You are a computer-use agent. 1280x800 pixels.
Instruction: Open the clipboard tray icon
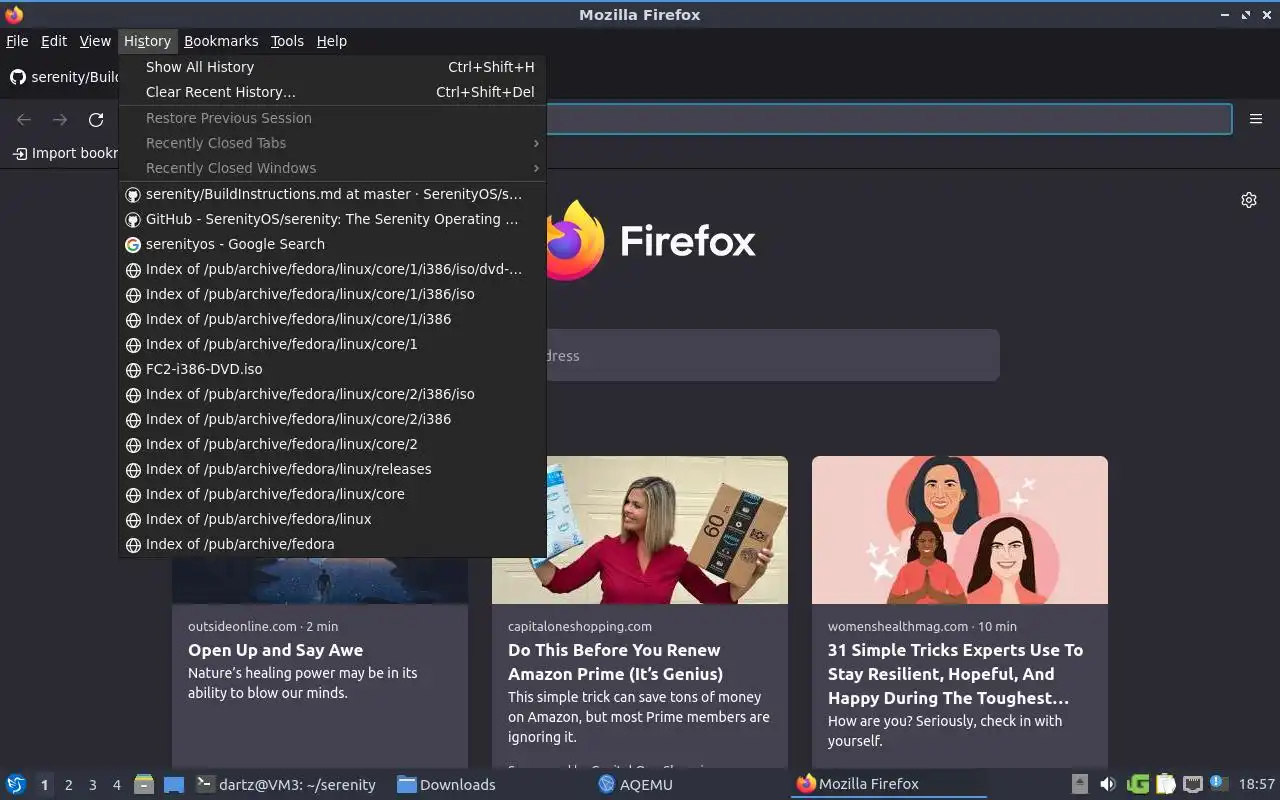tap(1165, 784)
